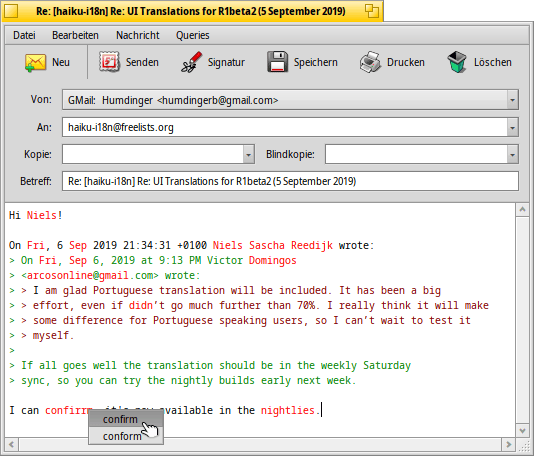This screenshot has width=534, height=456.
Task: Click the Speichern toolbar label
Action: [315, 62]
